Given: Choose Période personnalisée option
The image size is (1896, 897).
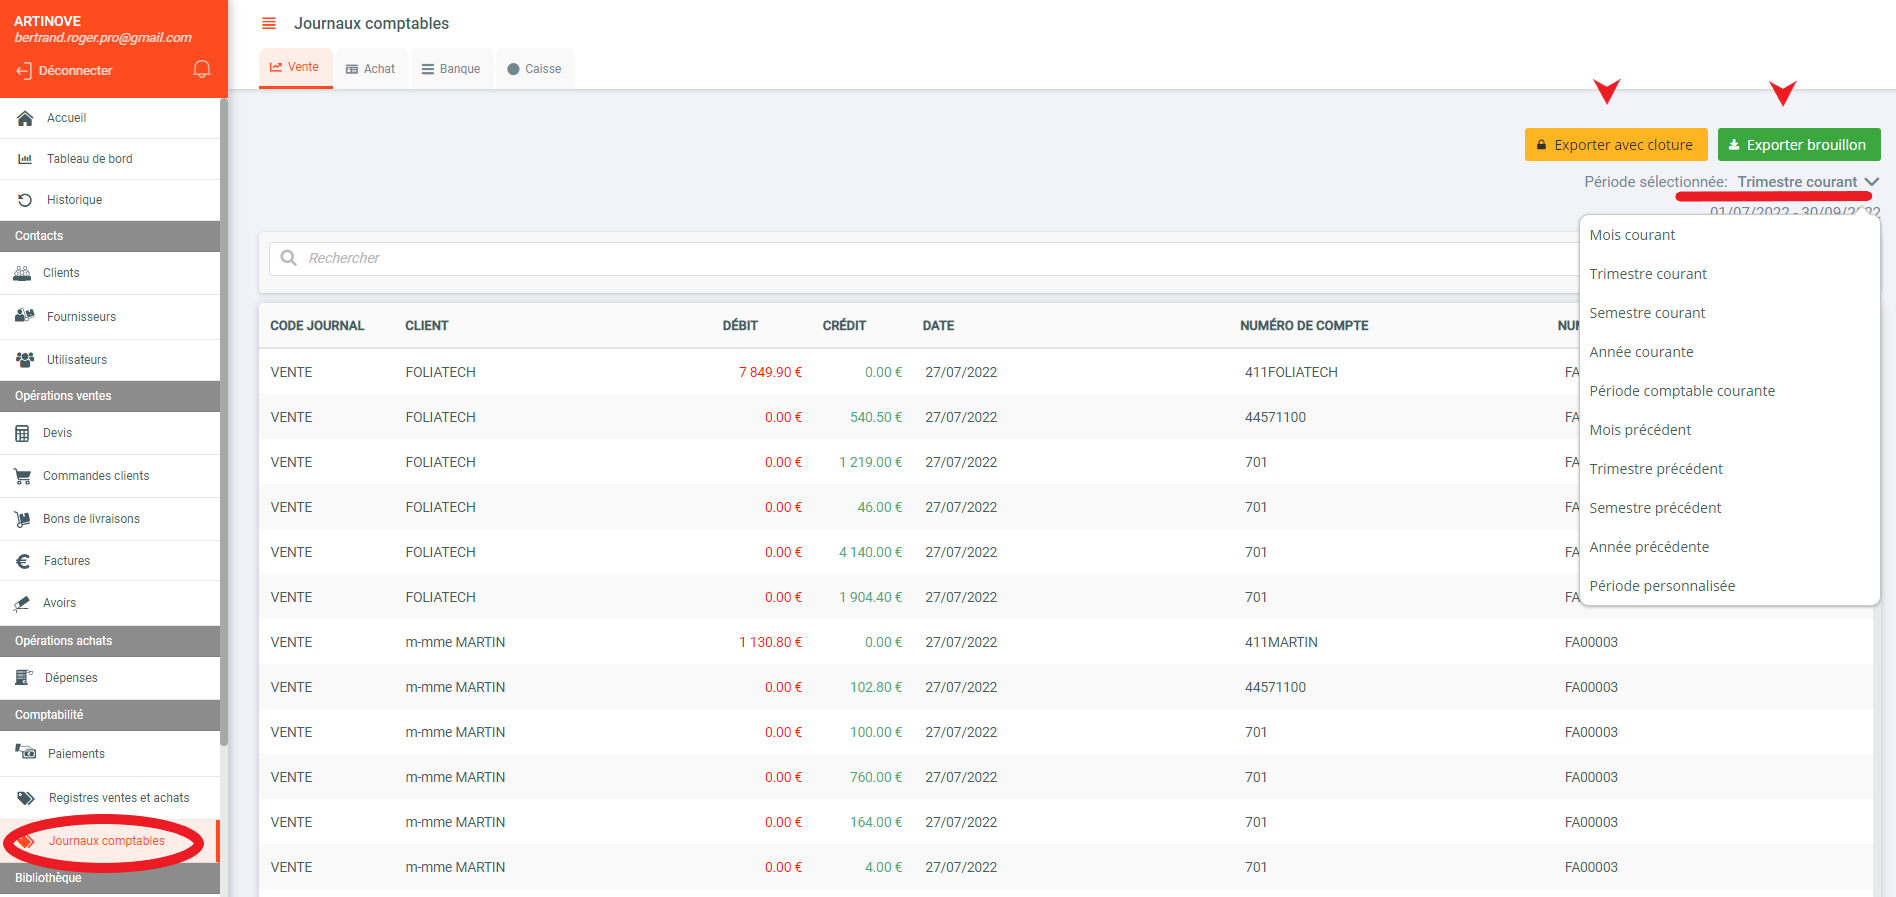Looking at the screenshot, I should 1662,586.
